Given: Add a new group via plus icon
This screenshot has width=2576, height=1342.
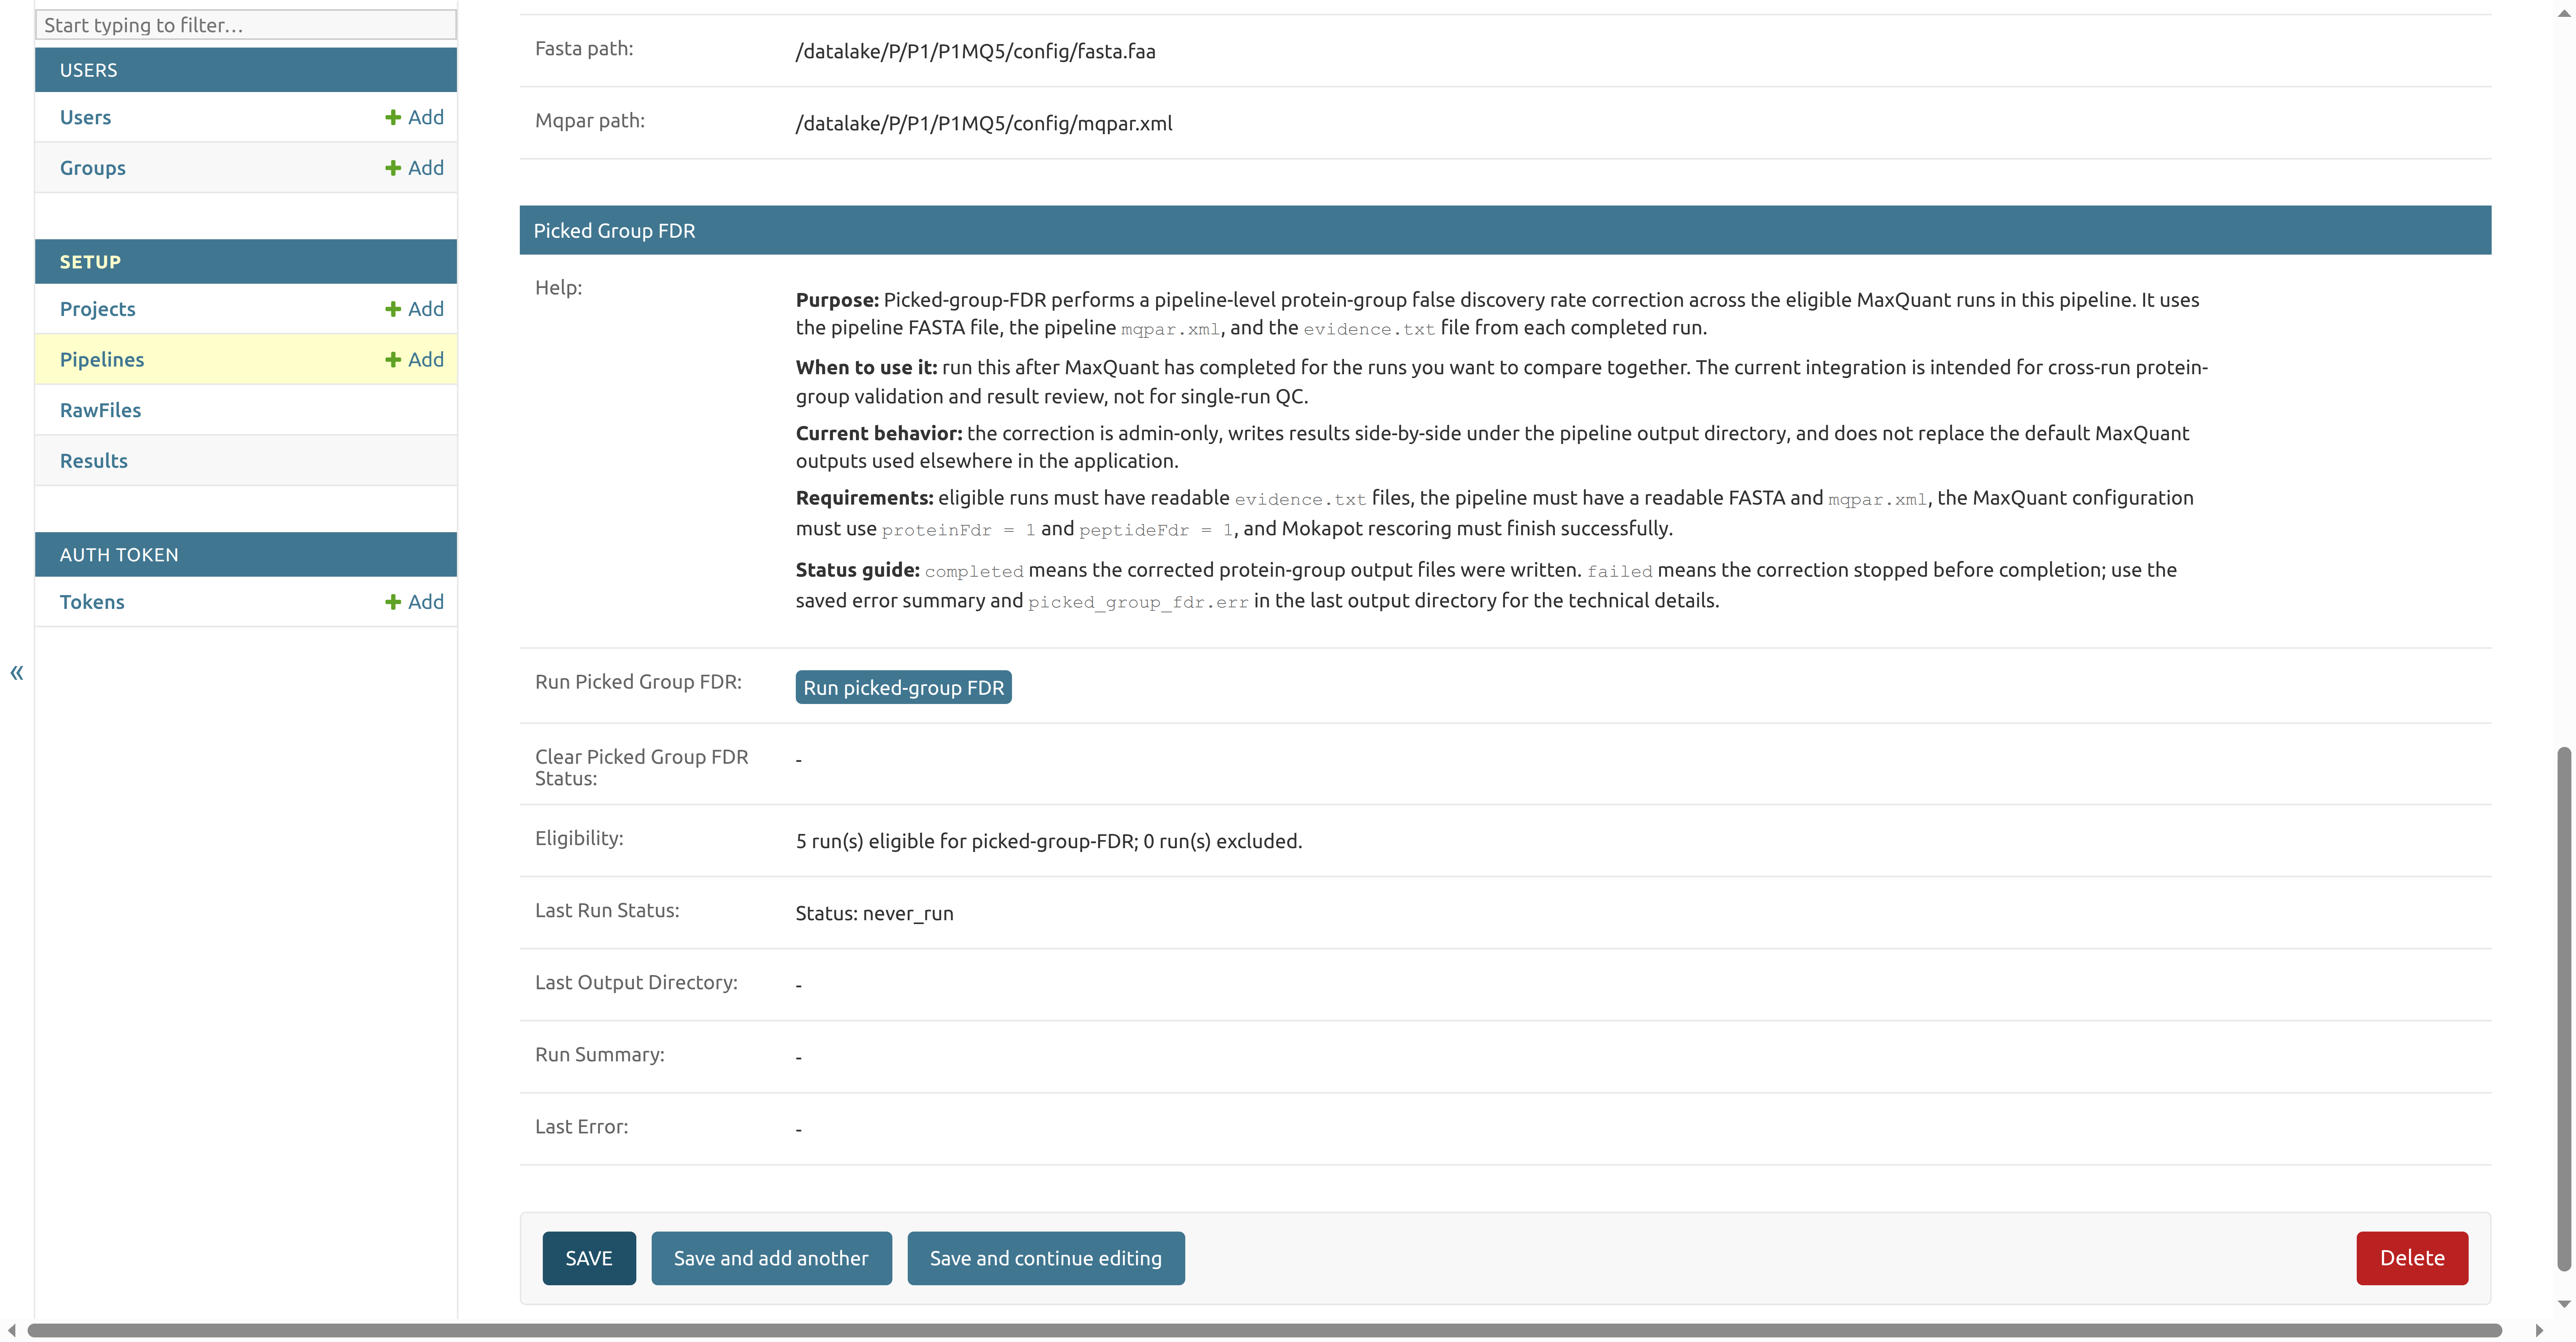Looking at the screenshot, I should [x=414, y=168].
